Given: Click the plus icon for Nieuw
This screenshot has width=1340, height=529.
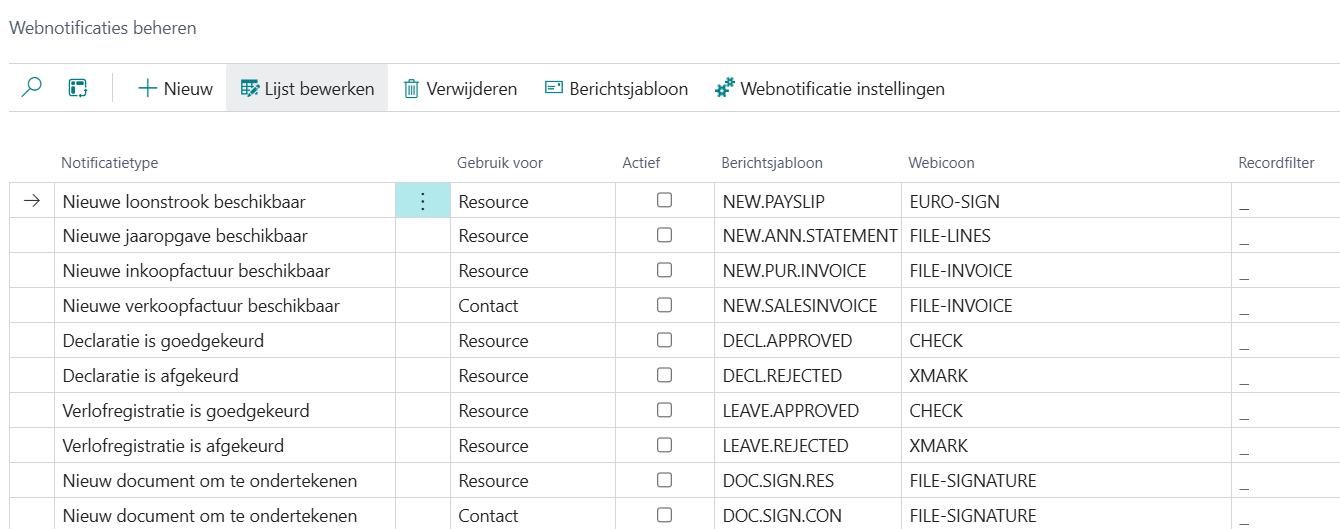Looking at the screenshot, I should pos(148,88).
